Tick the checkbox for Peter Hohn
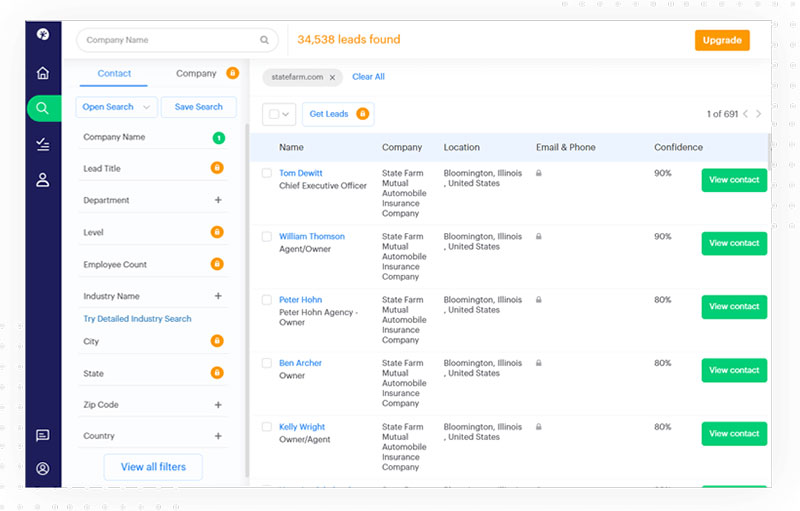 pyautogui.click(x=267, y=299)
